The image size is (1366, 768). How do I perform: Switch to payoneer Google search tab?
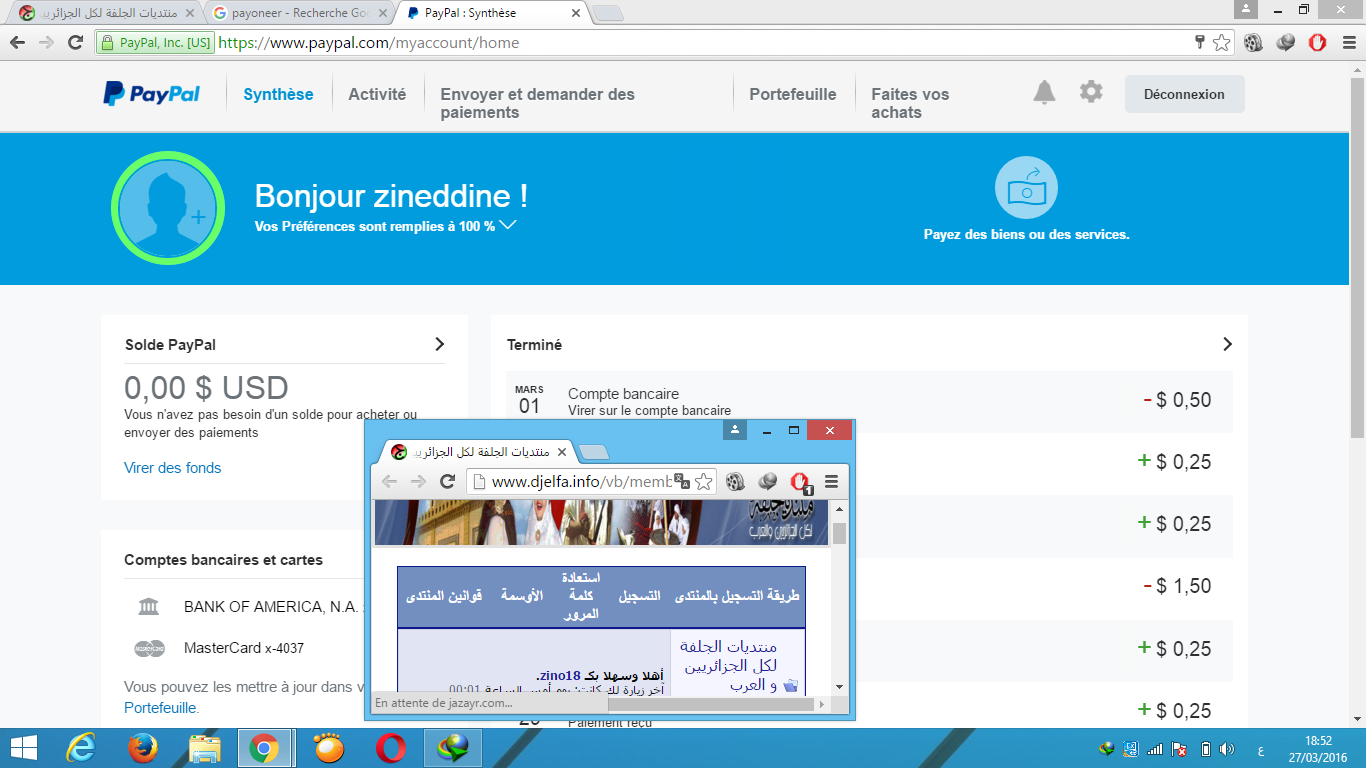pos(297,13)
